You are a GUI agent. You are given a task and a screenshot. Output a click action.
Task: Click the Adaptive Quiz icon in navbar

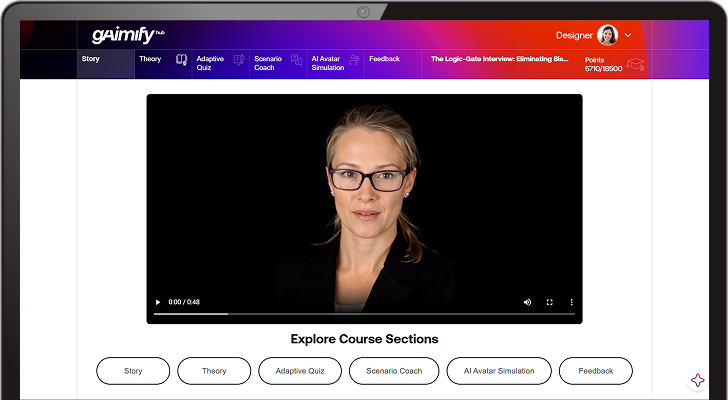pyautogui.click(x=239, y=60)
